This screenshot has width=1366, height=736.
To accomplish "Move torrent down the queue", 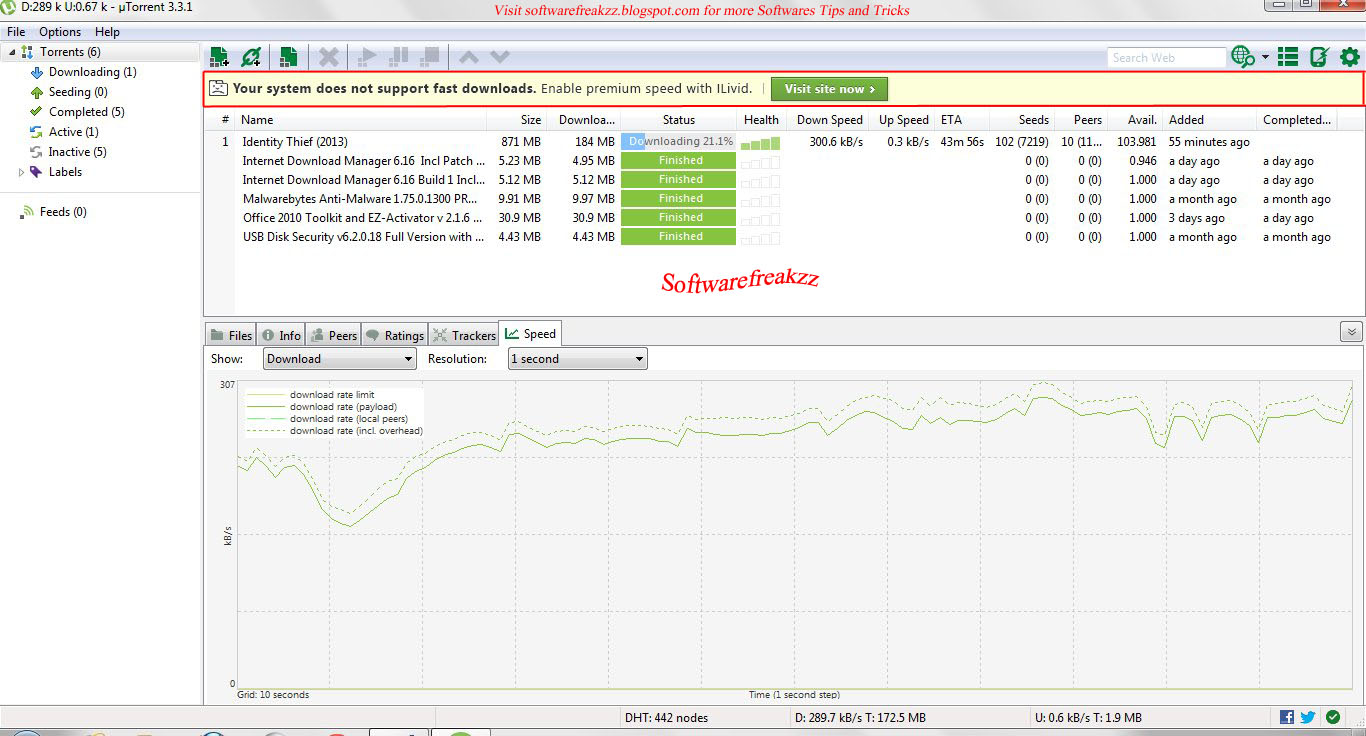I will pos(499,57).
